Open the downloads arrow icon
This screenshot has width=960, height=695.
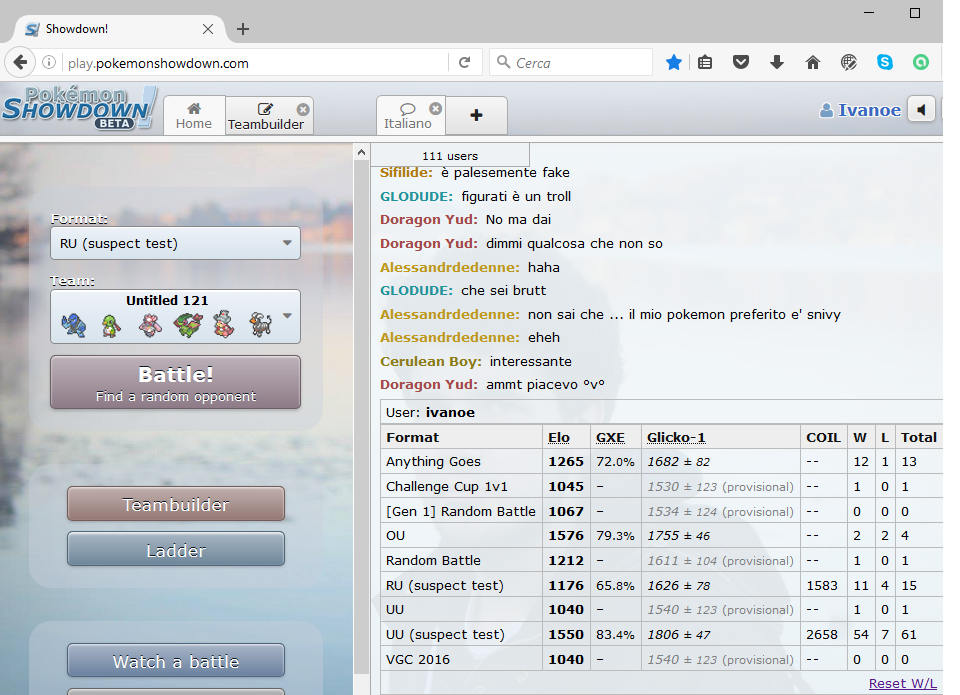[777, 62]
